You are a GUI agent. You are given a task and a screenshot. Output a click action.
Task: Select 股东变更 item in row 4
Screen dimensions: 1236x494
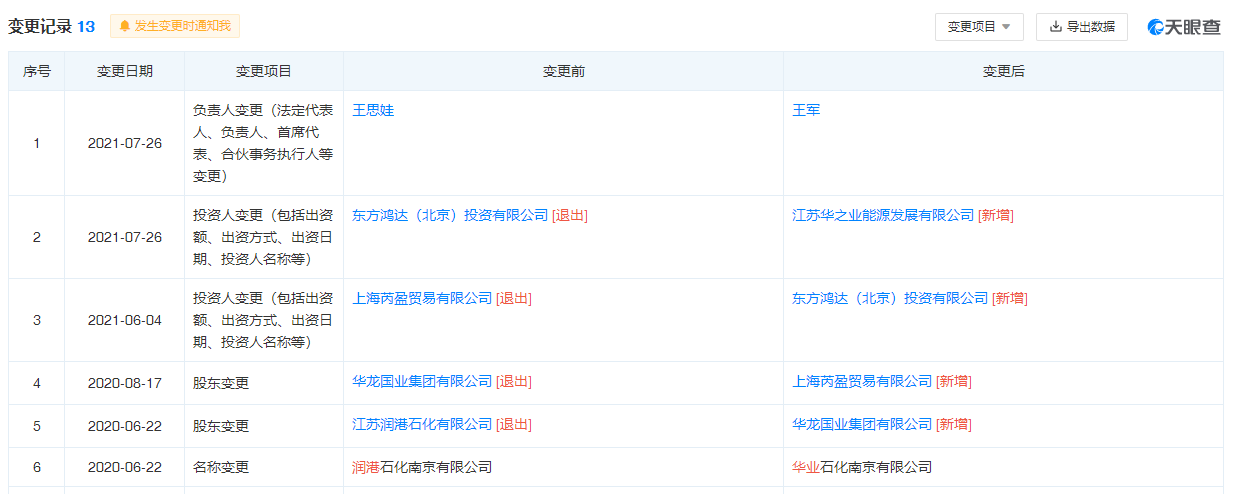coord(221,383)
